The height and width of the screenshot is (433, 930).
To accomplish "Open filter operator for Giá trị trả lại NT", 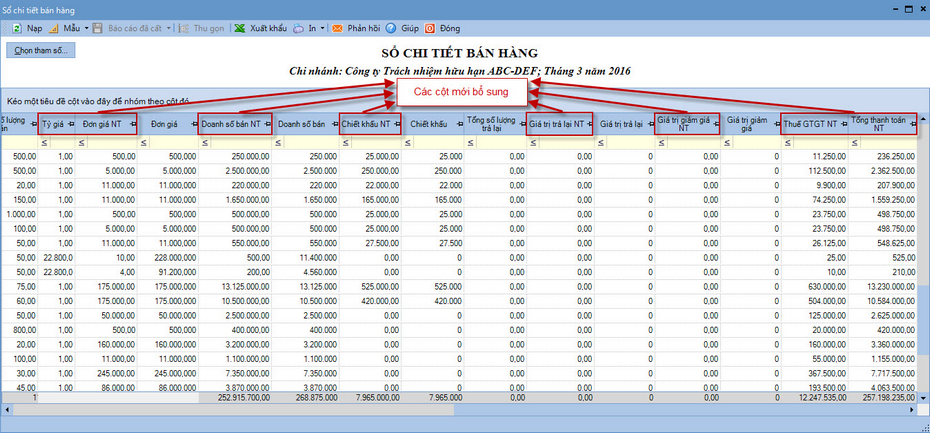I will coord(531,142).
